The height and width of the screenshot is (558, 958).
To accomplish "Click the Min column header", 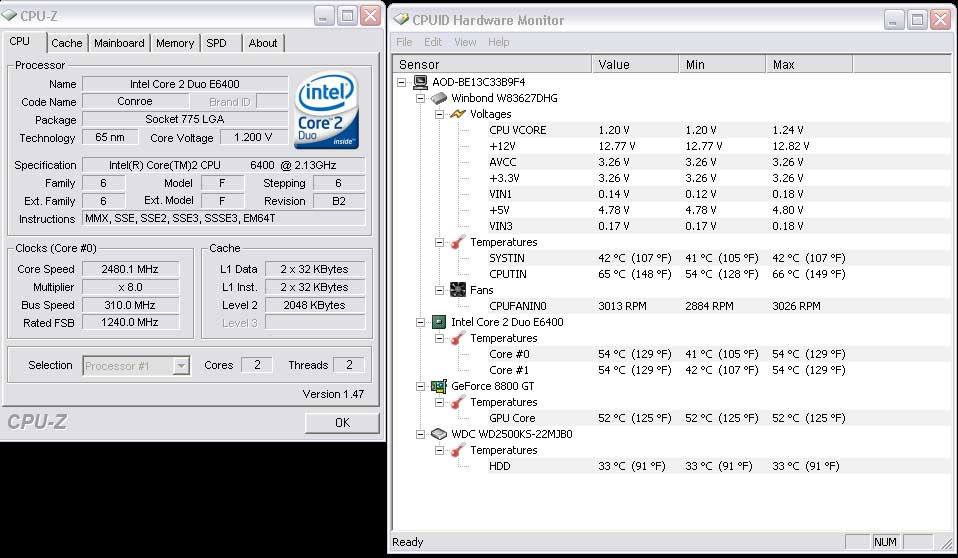I will tap(722, 64).
